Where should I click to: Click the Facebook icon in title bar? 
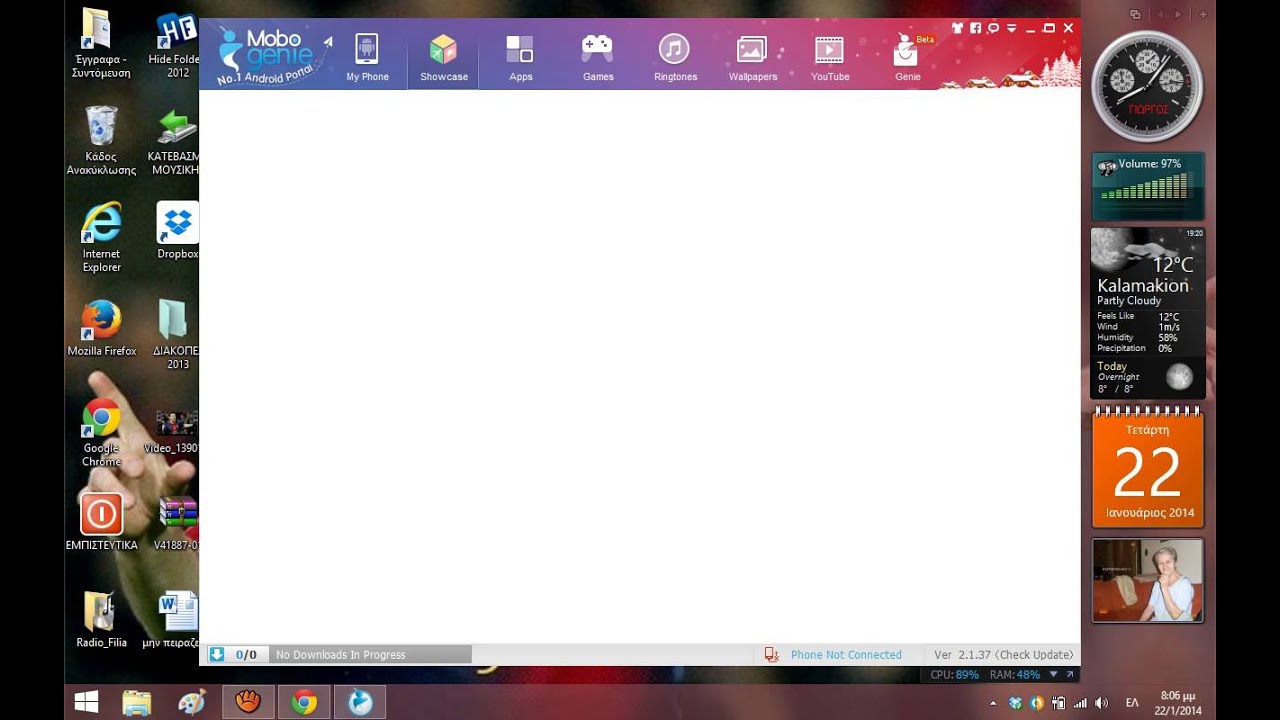975,28
